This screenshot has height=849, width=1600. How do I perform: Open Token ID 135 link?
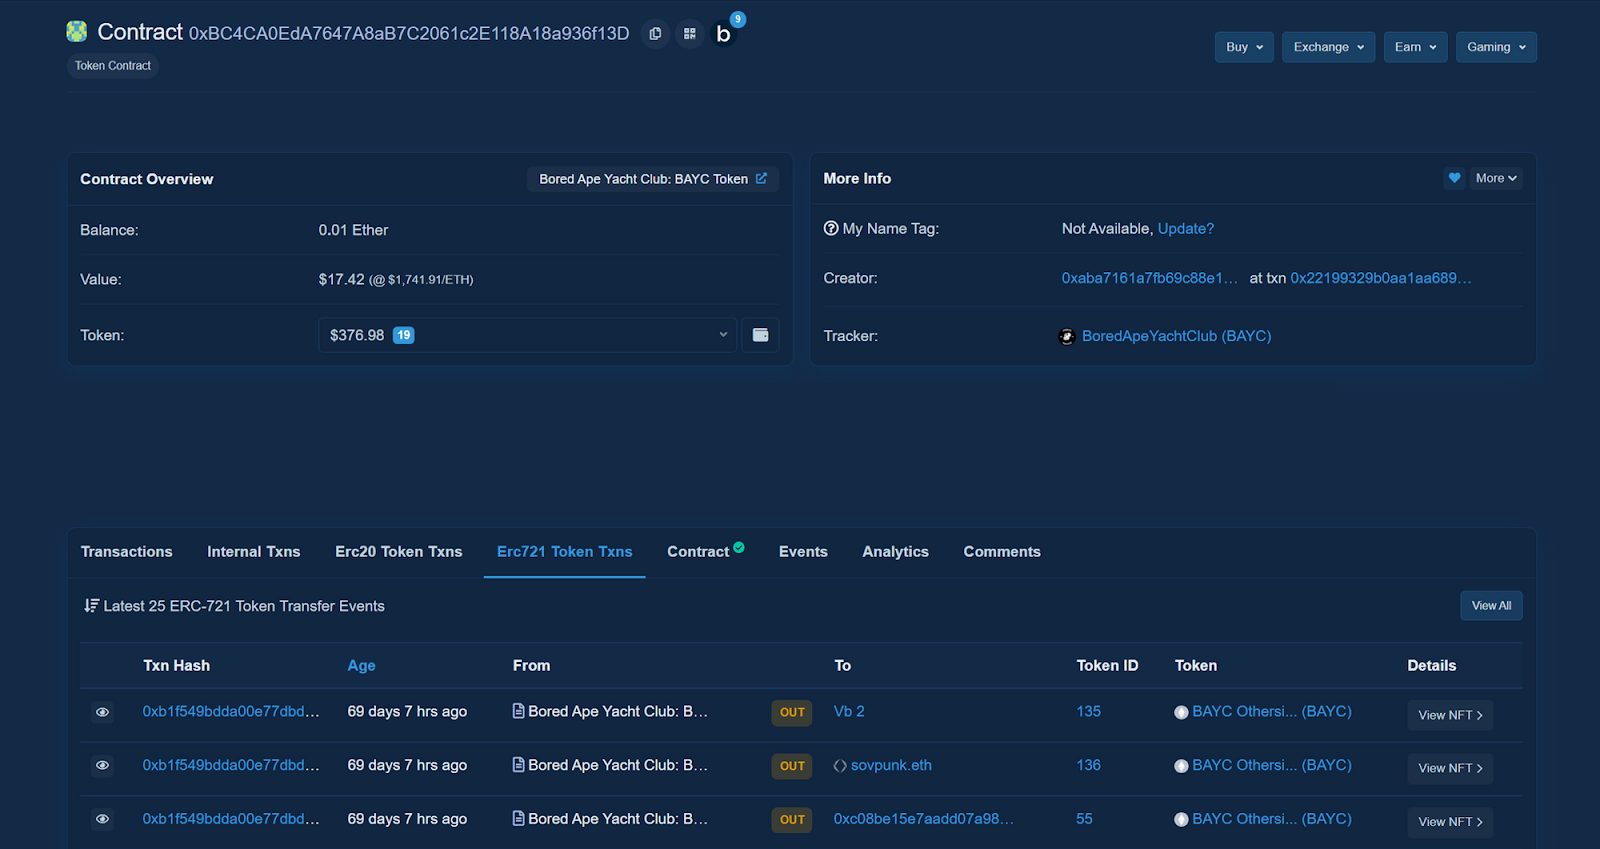click(x=1088, y=712)
